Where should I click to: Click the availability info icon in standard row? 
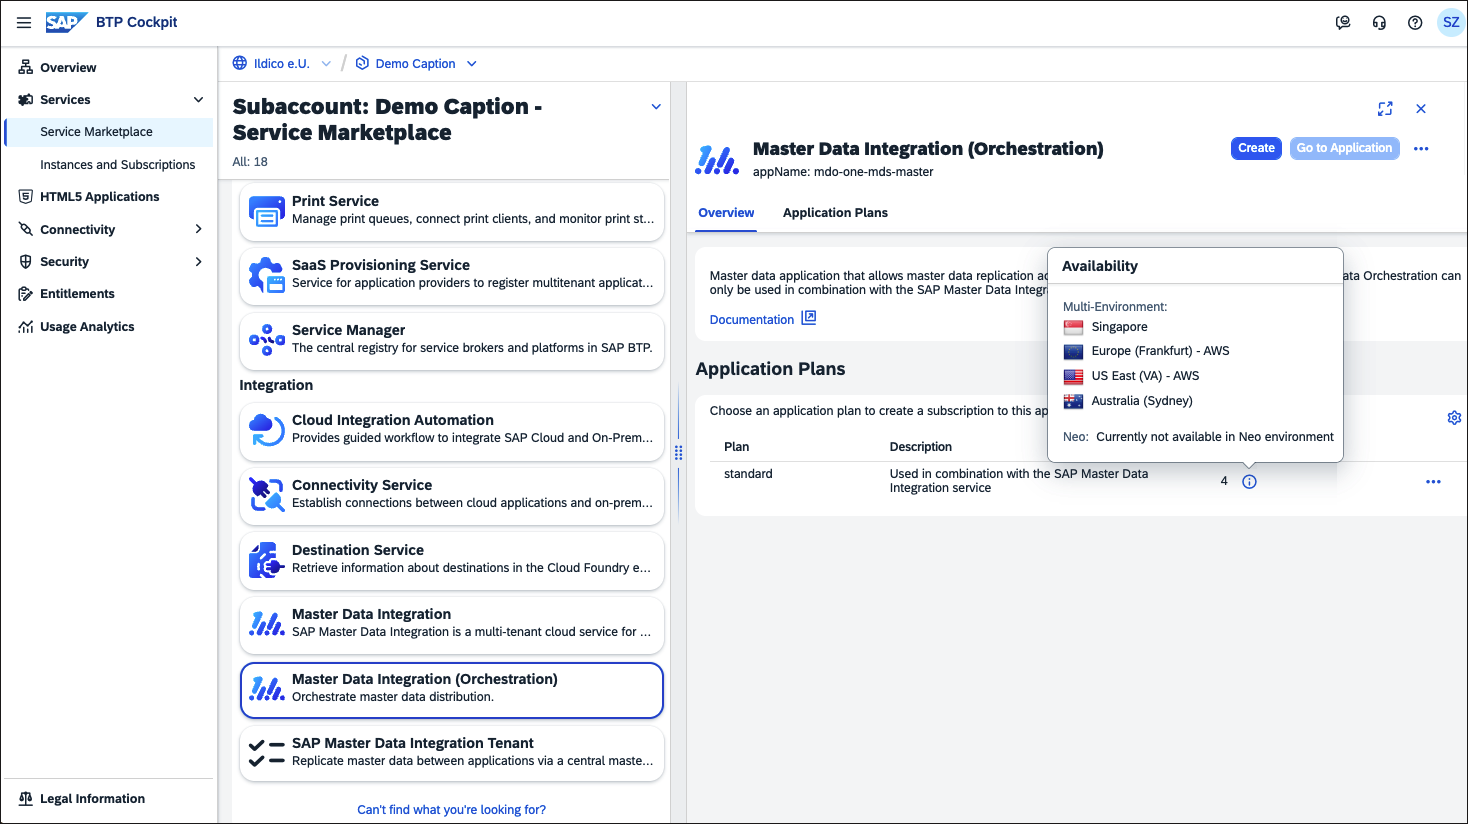[x=1249, y=481]
